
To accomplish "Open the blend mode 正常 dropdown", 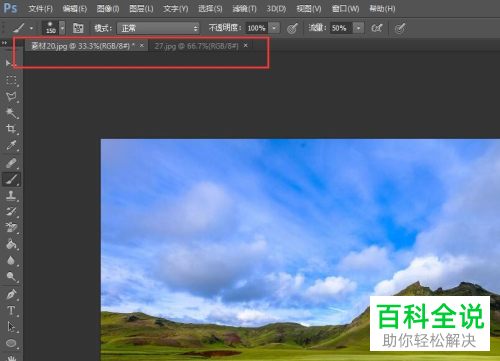I will 158,28.
